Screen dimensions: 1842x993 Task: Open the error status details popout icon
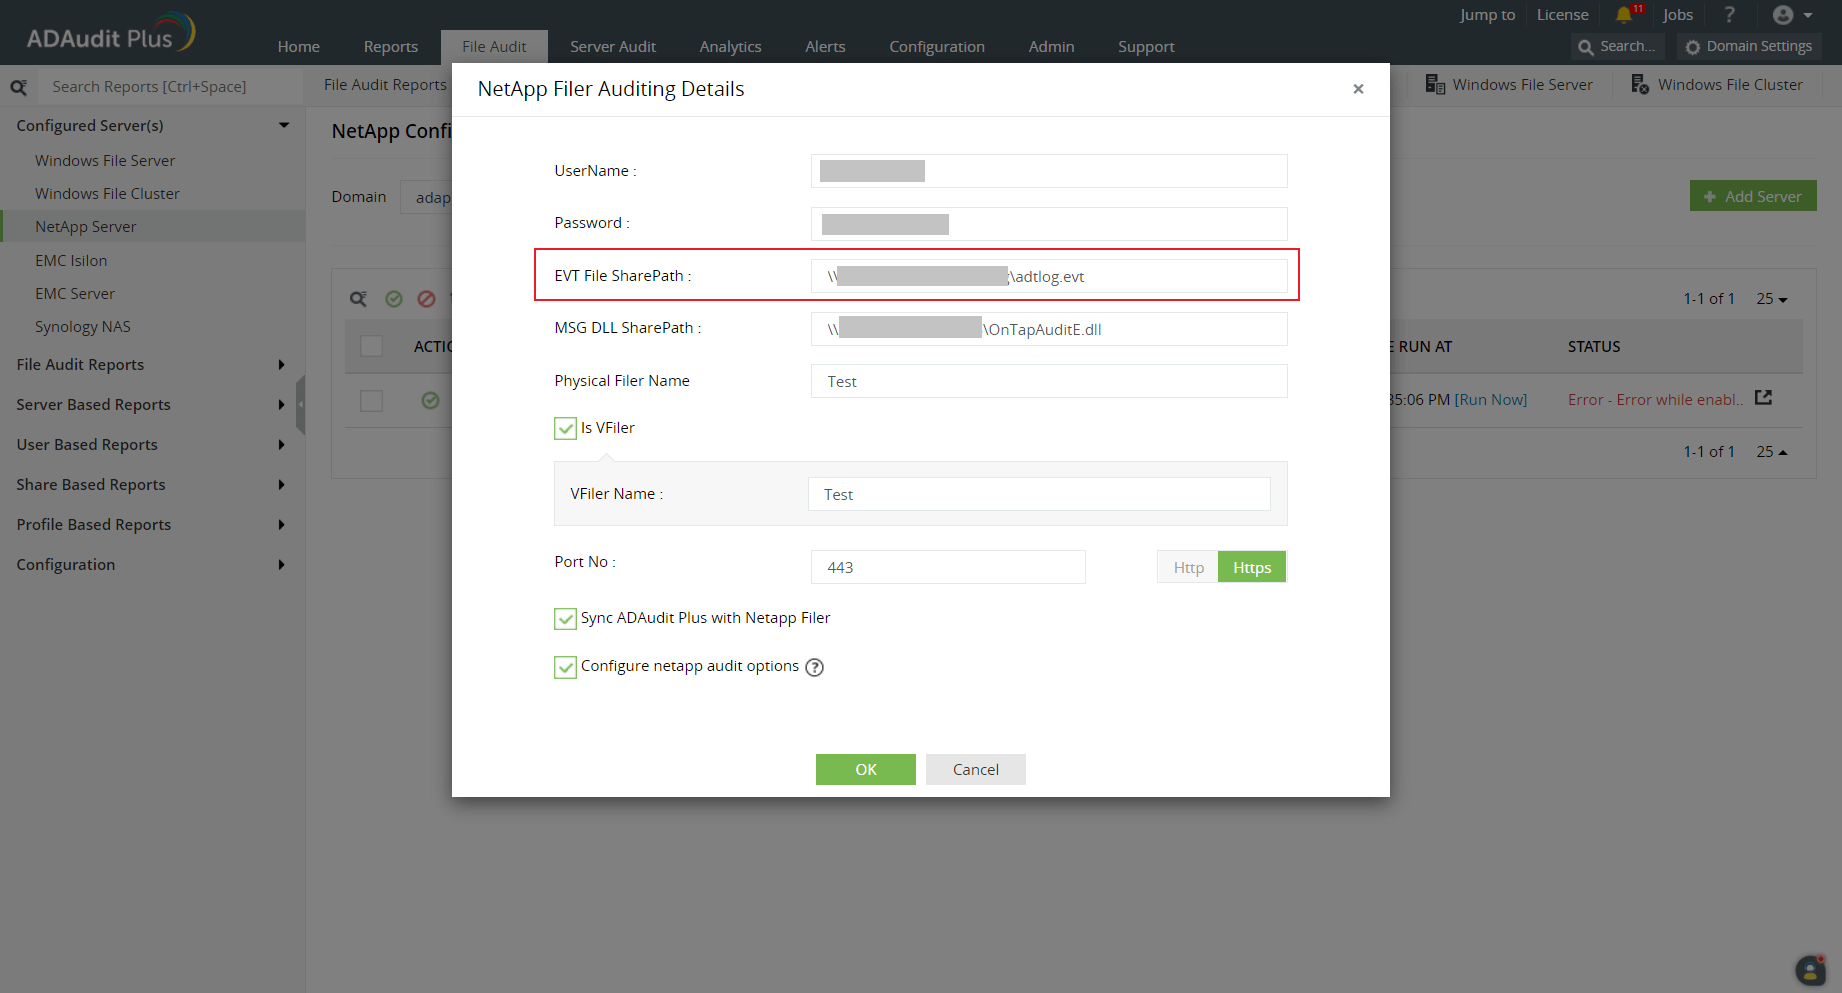(x=1763, y=398)
